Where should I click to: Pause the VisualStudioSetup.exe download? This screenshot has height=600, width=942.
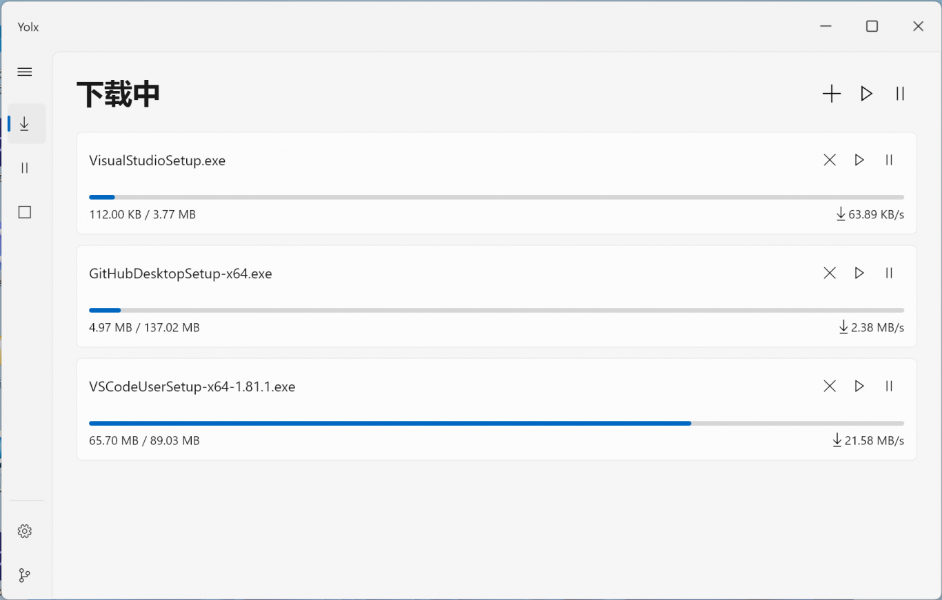pyautogui.click(x=889, y=159)
